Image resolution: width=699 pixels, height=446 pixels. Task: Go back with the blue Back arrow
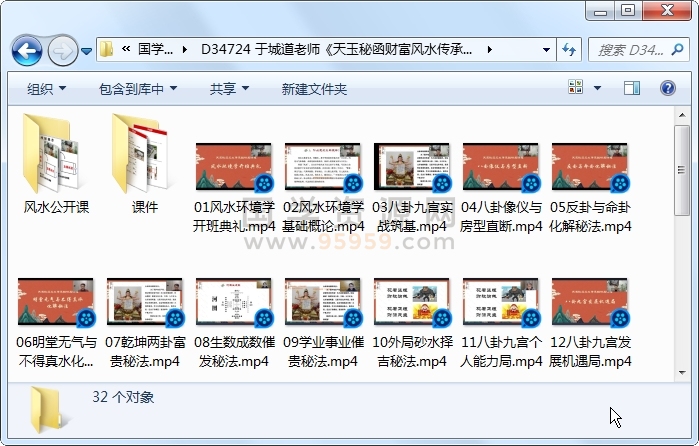click(27, 50)
